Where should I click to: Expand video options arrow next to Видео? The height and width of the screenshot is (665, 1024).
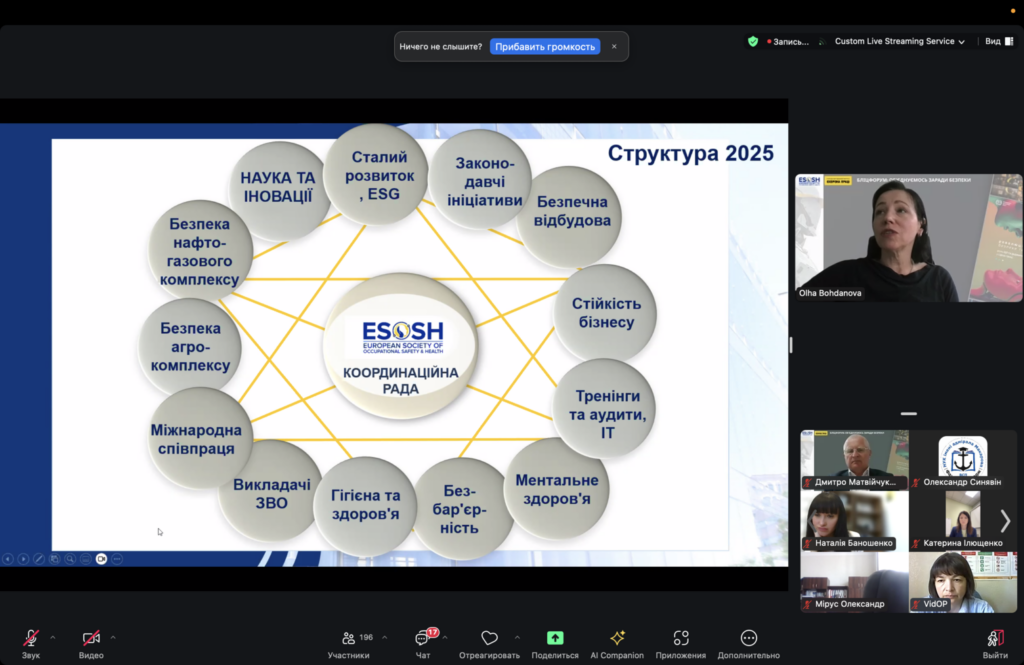(113, 637)
